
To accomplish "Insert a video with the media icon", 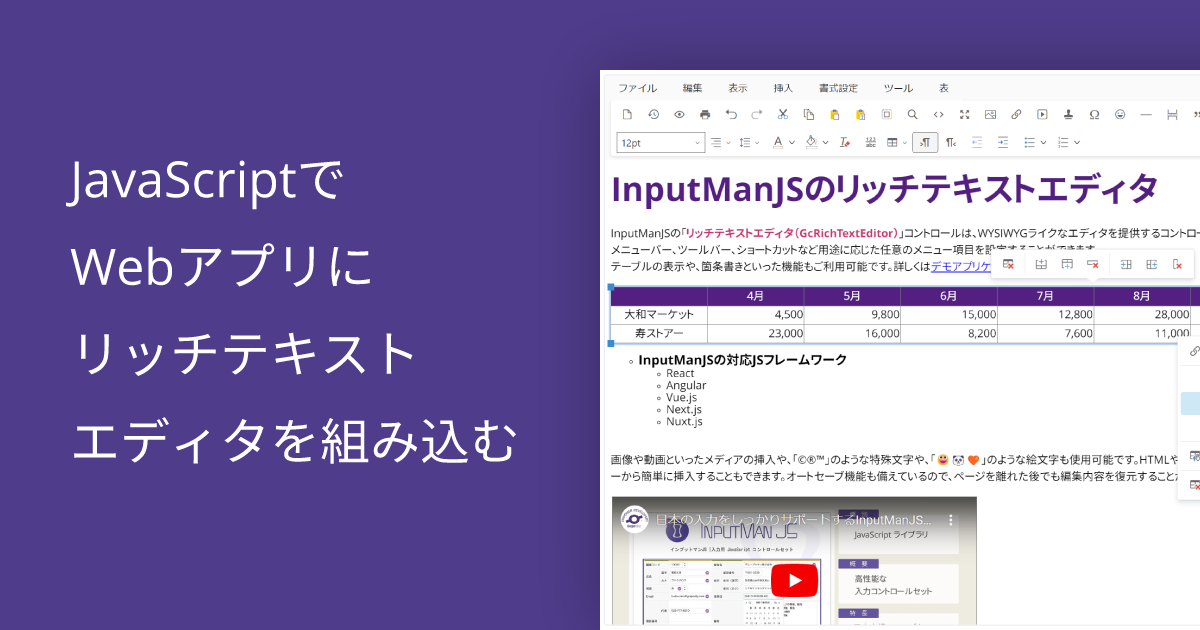I will [x=1043, y=114].
